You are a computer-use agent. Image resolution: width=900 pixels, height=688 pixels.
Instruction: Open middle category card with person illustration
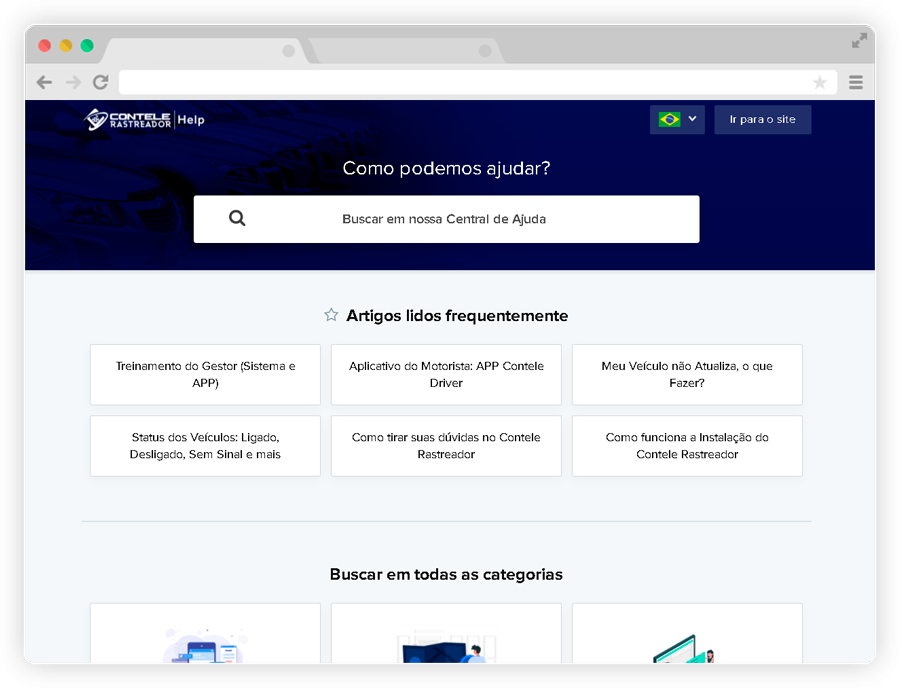click(x=446, y=633)
